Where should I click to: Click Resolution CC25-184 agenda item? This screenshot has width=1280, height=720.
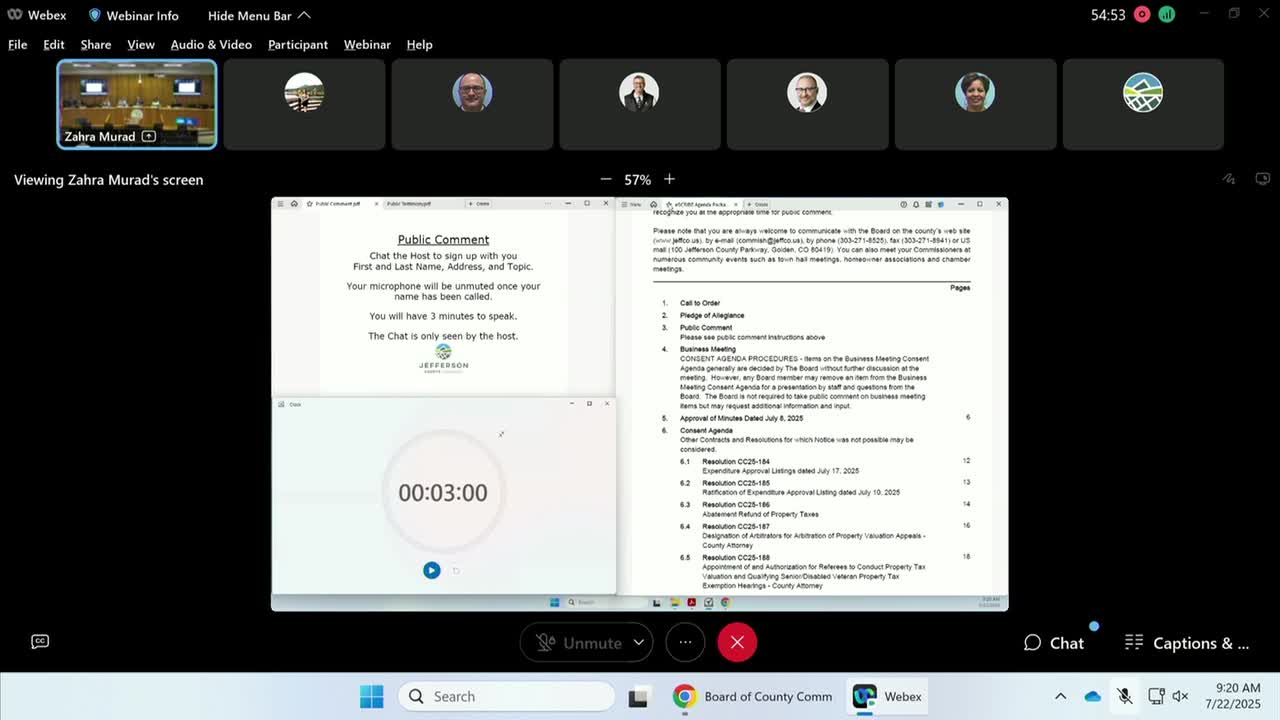736,462
